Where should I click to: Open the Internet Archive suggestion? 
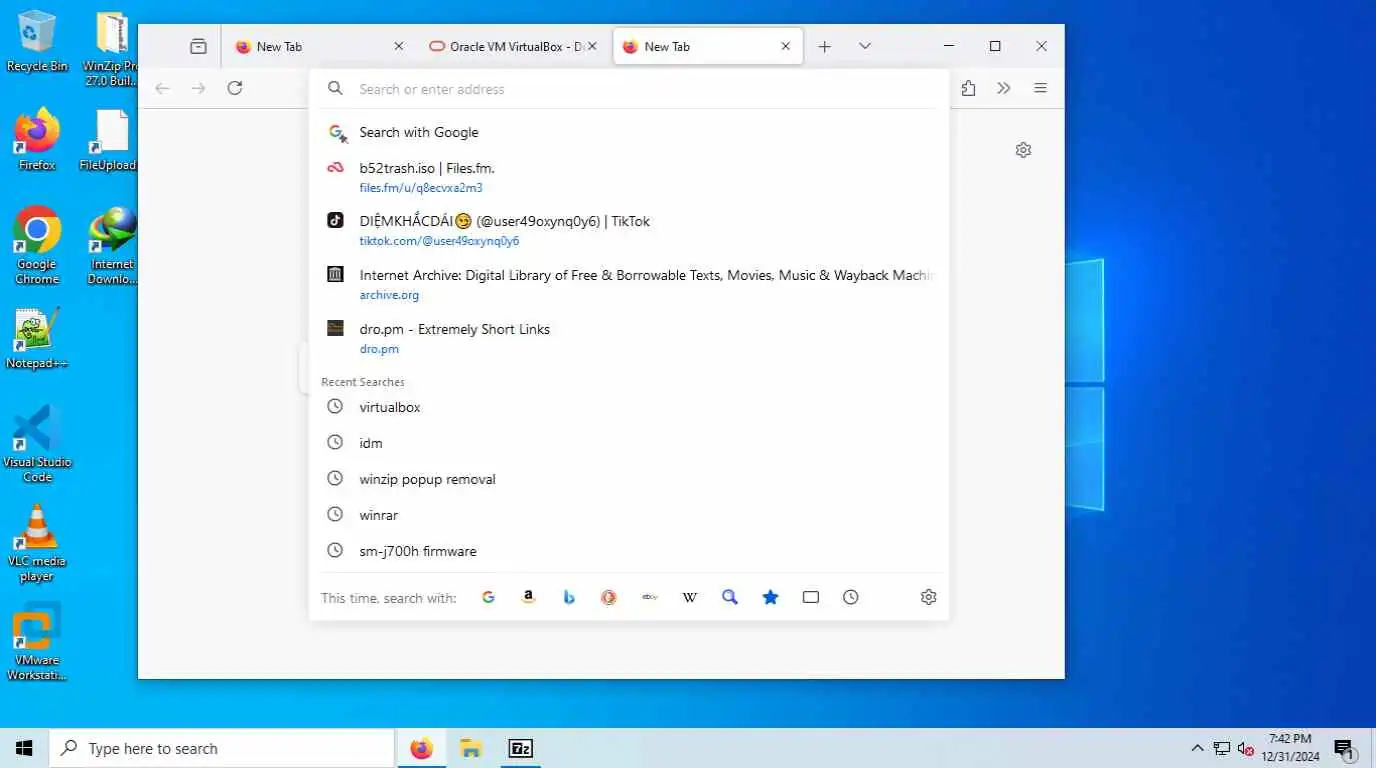630,284
